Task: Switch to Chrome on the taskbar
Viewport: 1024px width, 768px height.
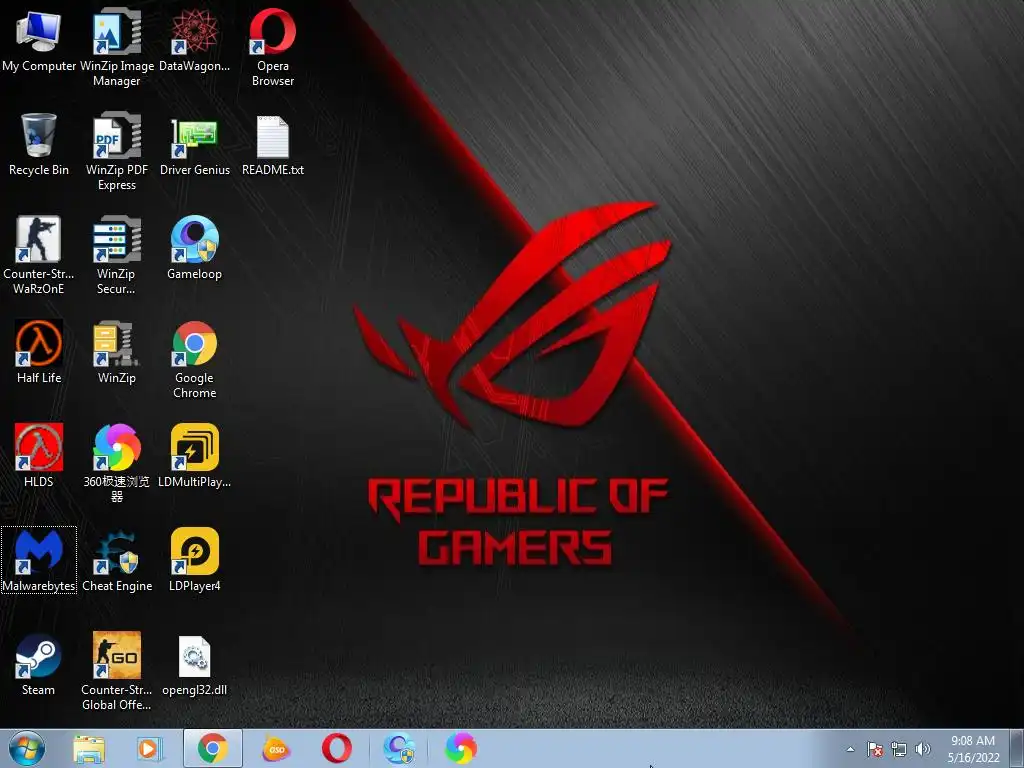Action: pos(213,748)
